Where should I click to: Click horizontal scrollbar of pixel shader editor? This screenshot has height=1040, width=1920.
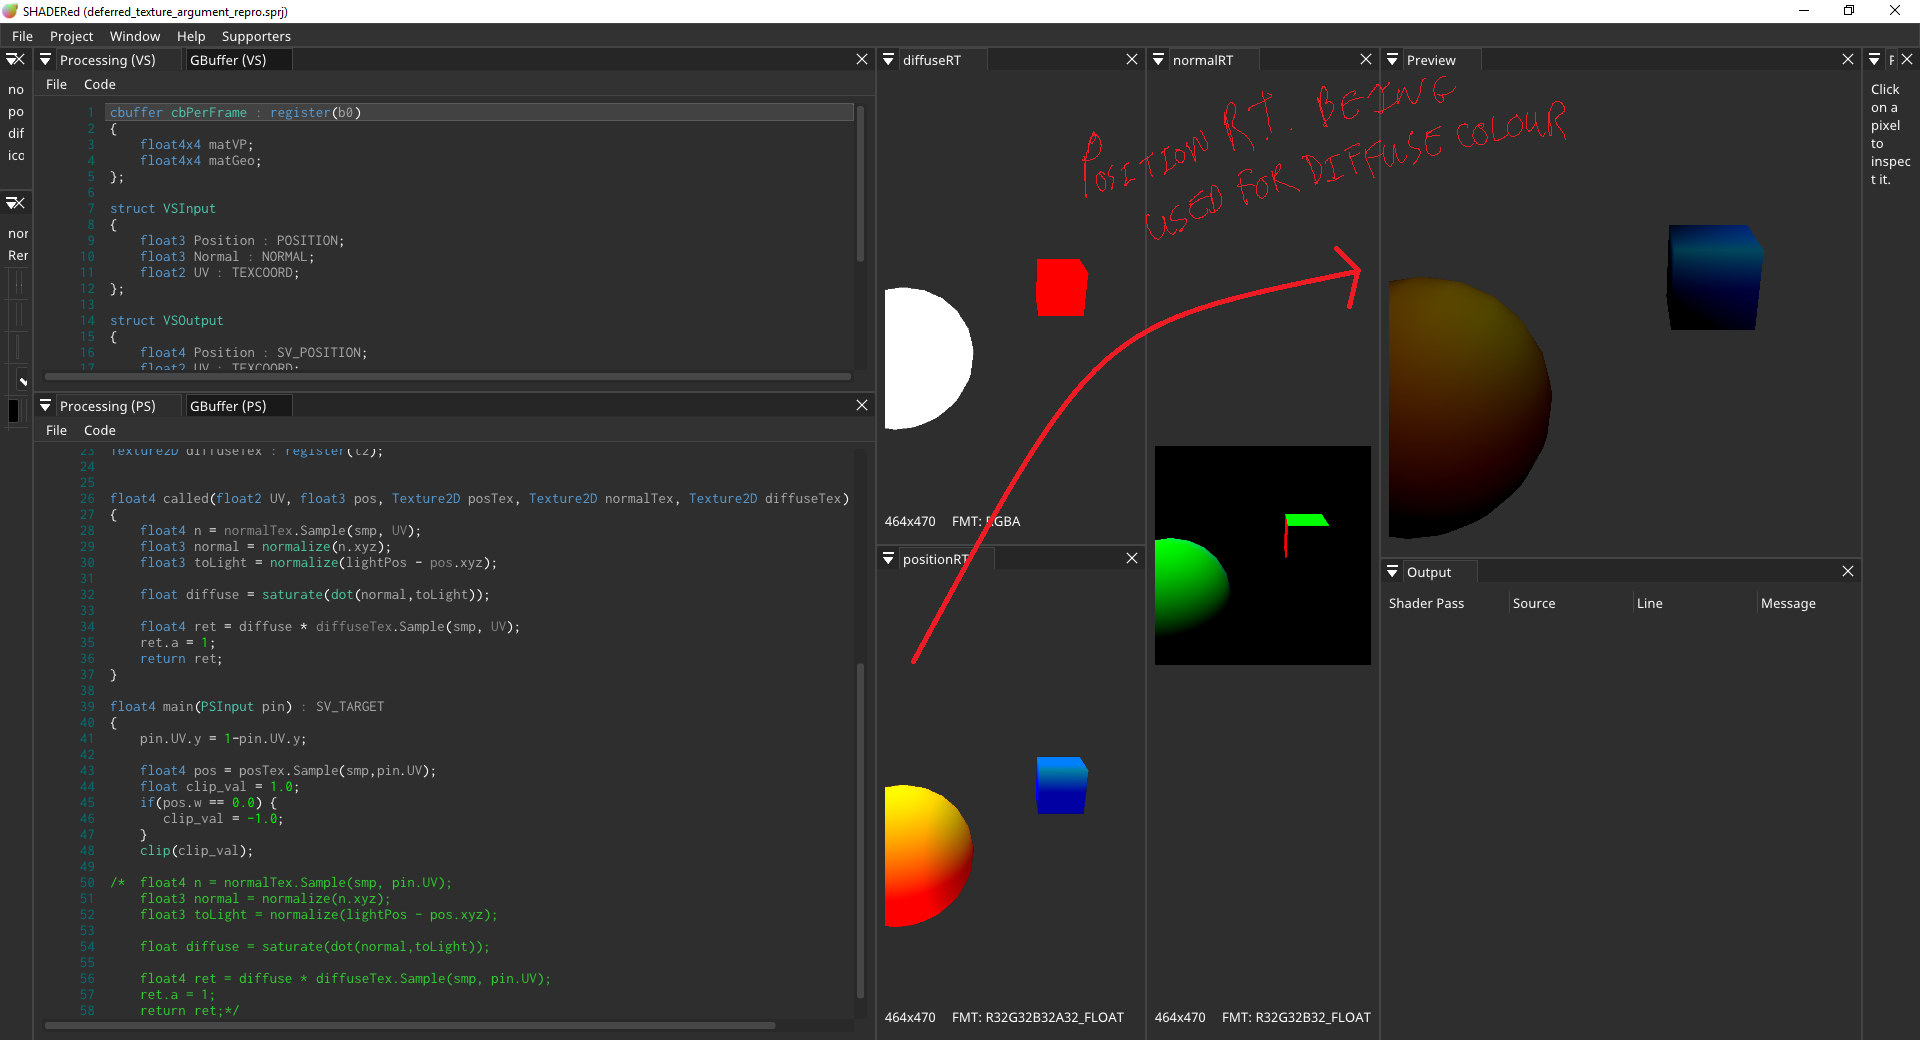[x=410, y=1025]
